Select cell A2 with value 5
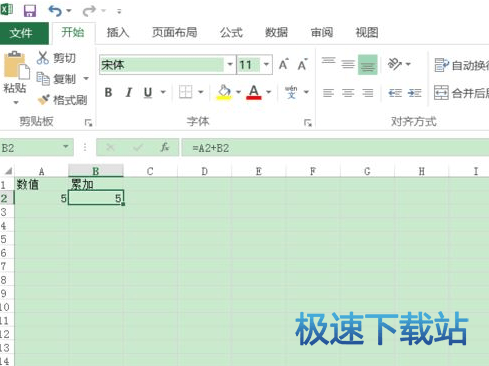The height and width of the screenshot is (366, 489). pyautogui.click(x=41, y=198)
